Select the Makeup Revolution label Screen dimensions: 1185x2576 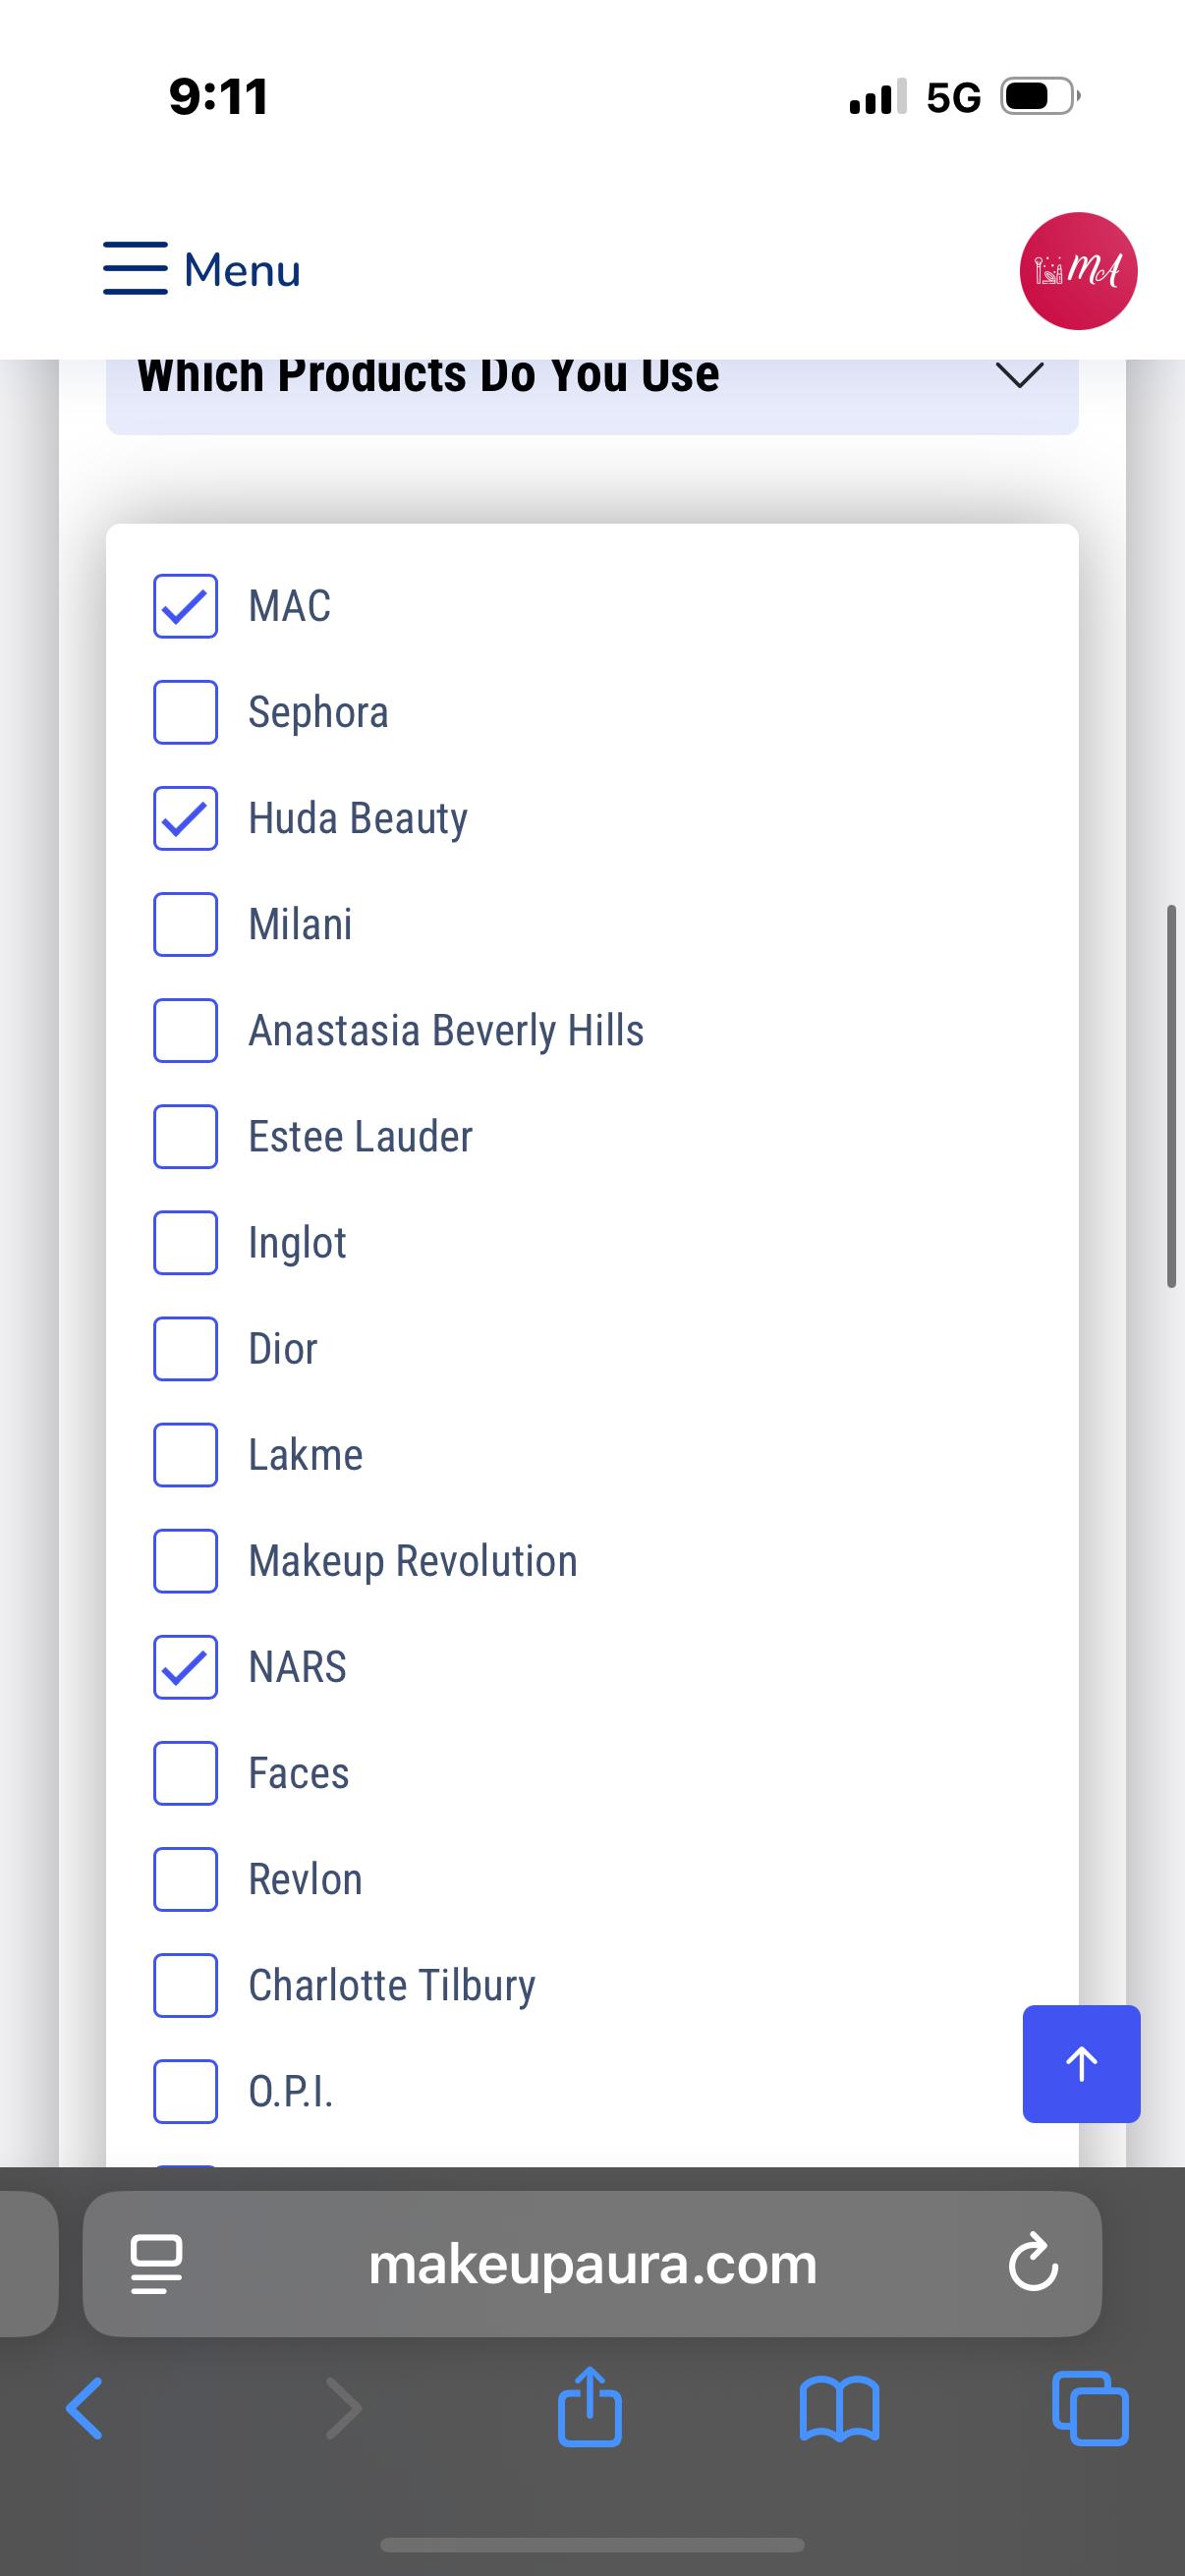click(x=413, y=1561)
